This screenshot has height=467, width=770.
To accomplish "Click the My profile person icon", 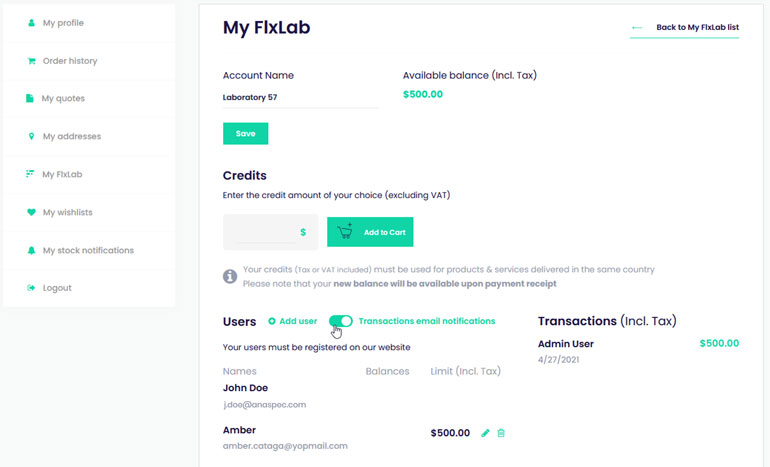I will coord(31,23).
